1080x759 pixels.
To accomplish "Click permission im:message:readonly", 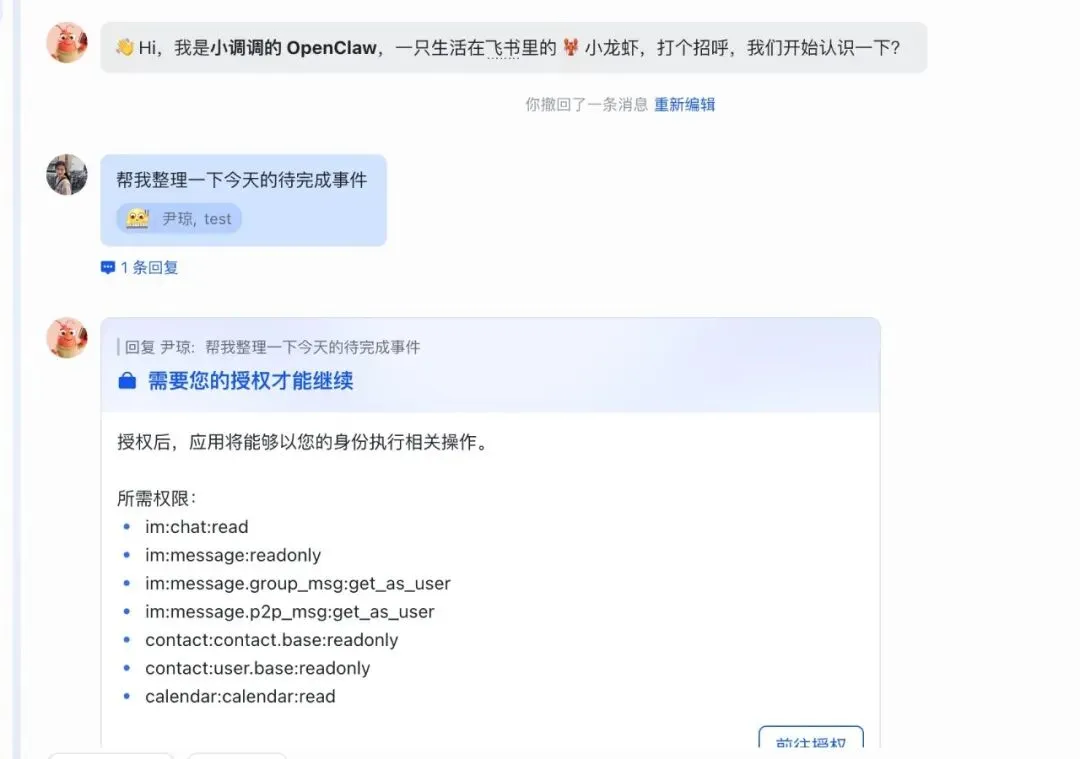I will click(x=233, y=555).
